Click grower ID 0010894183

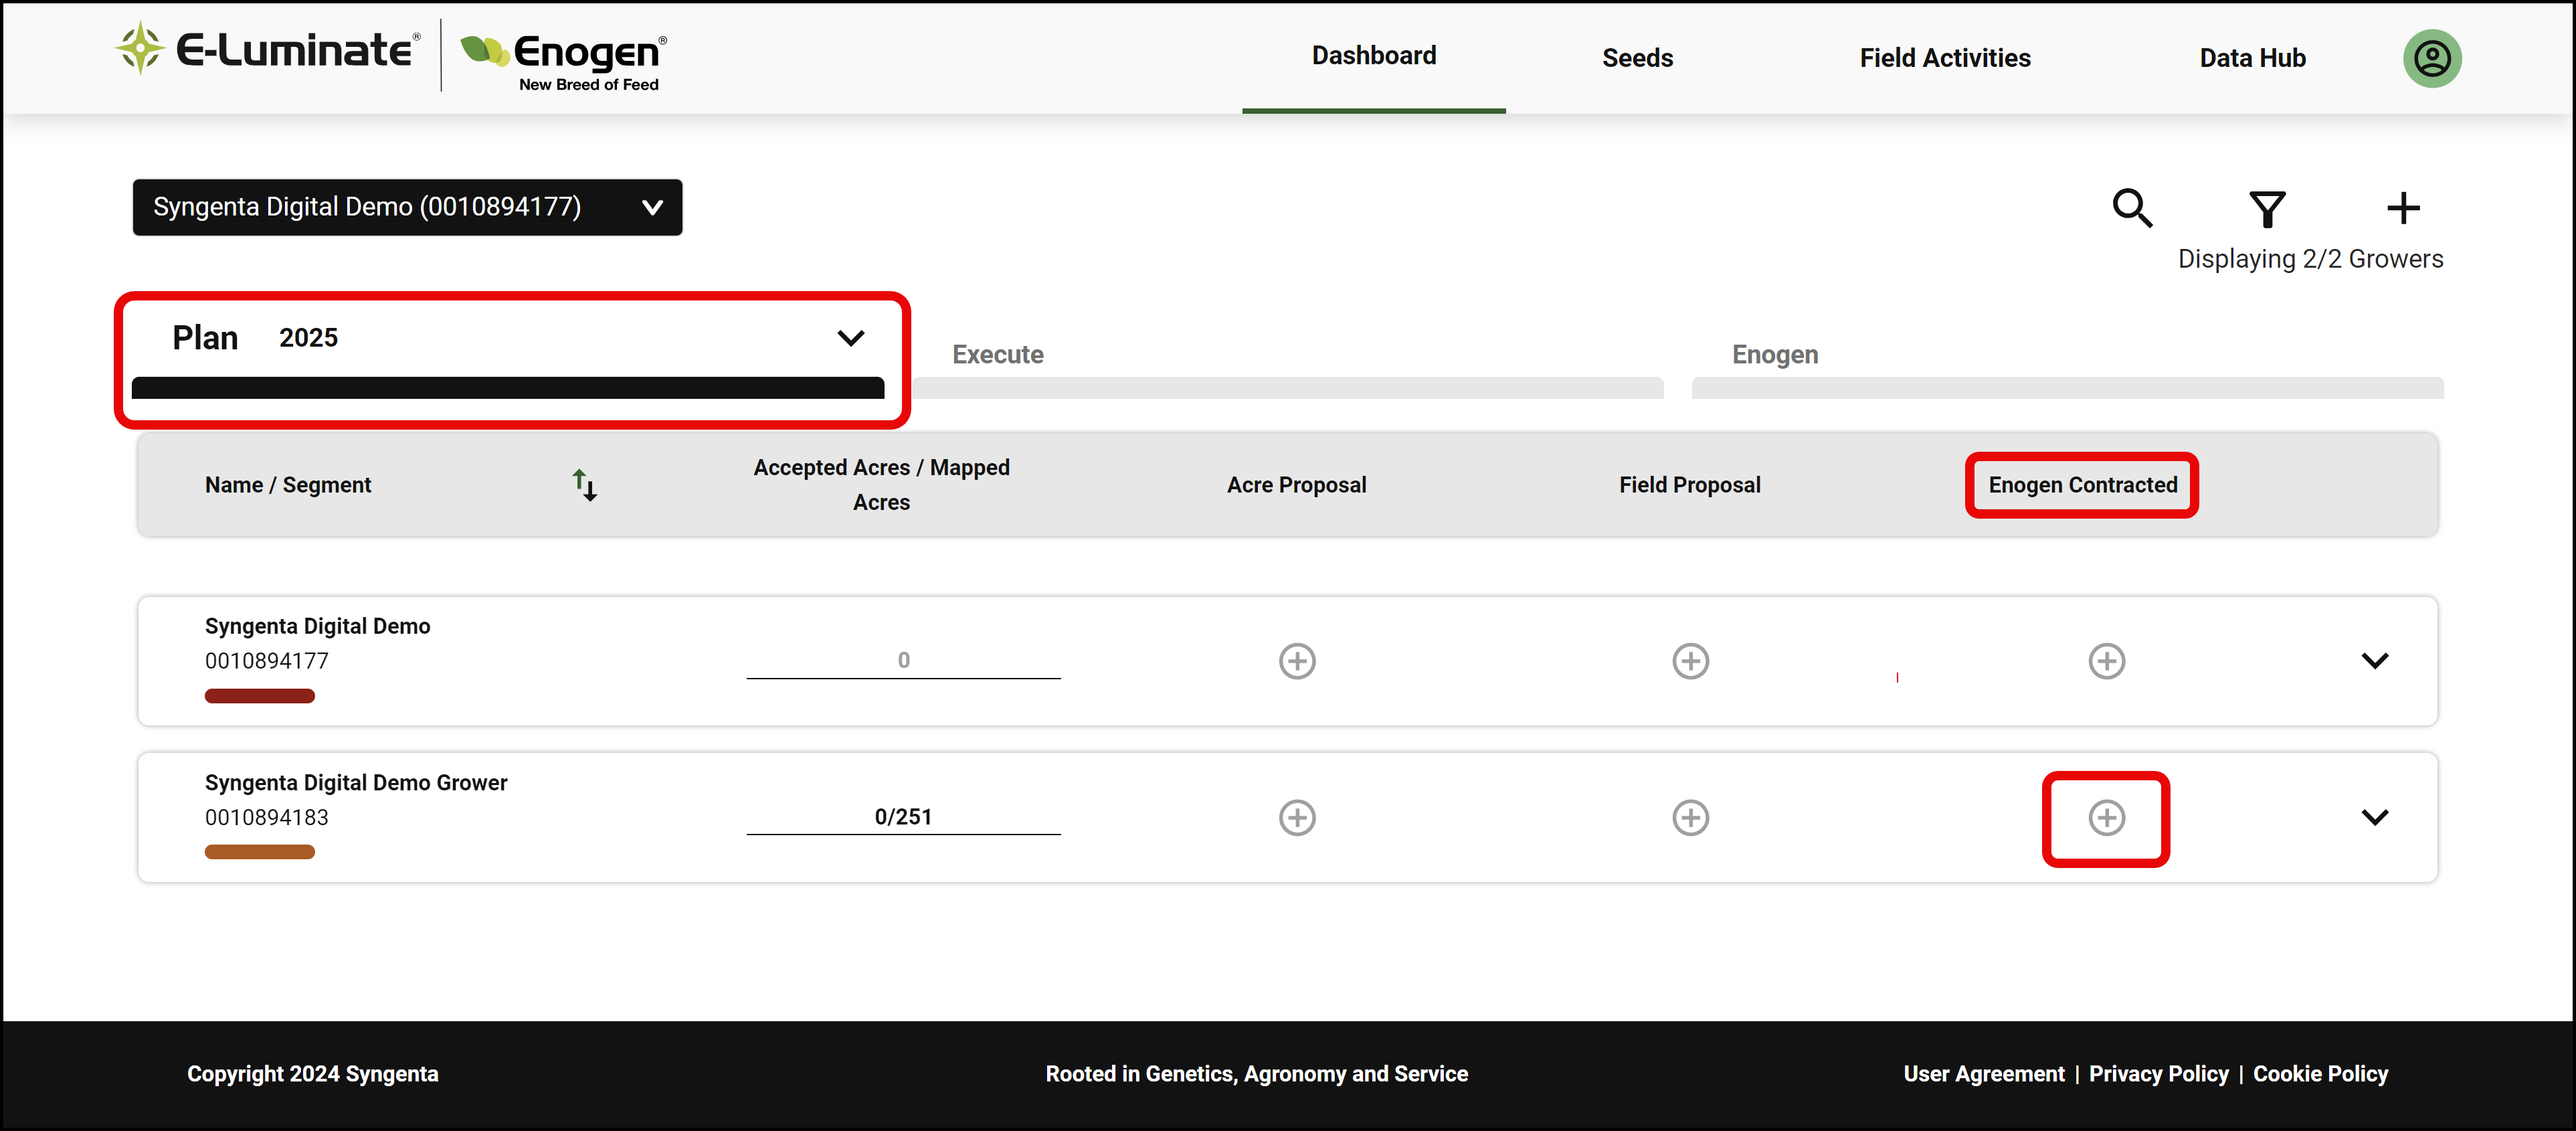267,818
